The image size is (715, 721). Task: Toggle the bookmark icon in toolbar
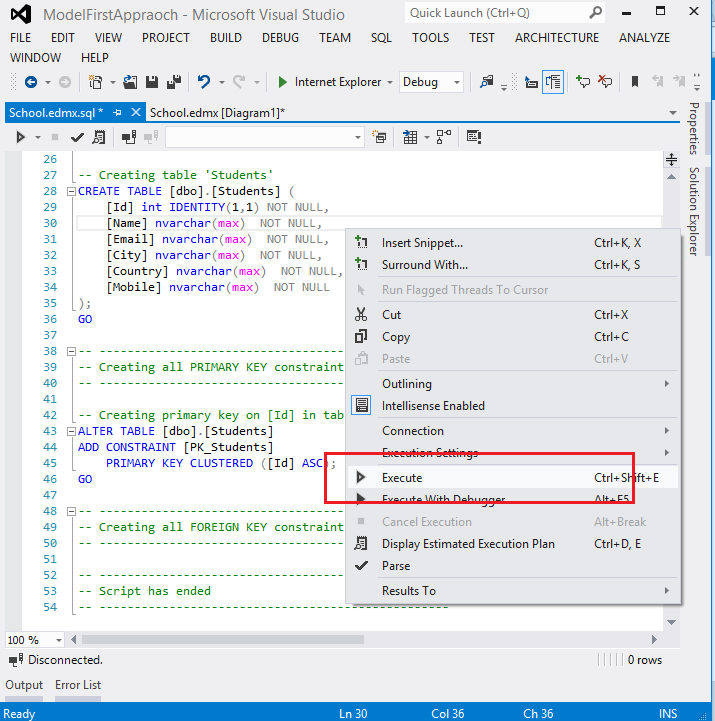[x=635, y=82]
